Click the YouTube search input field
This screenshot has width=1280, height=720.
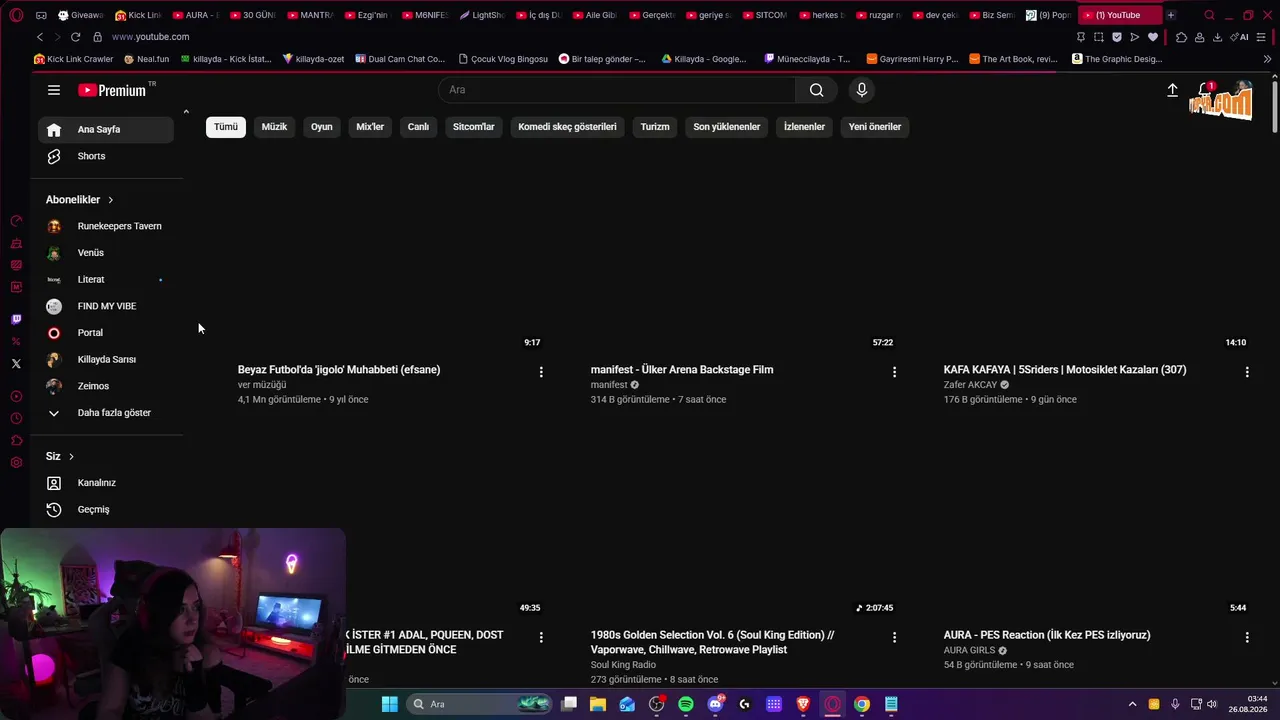617,90
